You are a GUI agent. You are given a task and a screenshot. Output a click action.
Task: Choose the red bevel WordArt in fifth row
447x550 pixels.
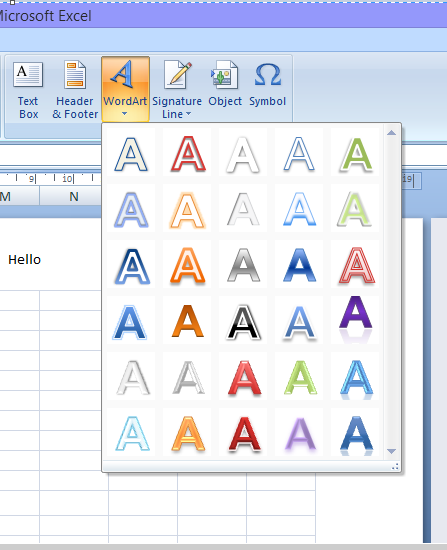coord(243,377)
